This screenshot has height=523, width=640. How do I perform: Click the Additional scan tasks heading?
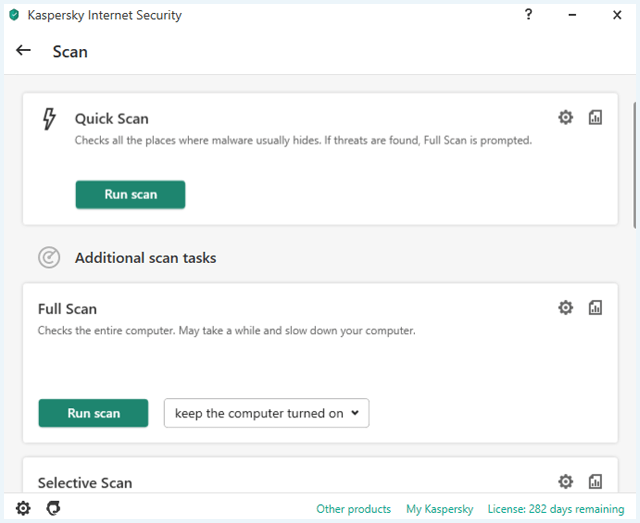[146, 258]
